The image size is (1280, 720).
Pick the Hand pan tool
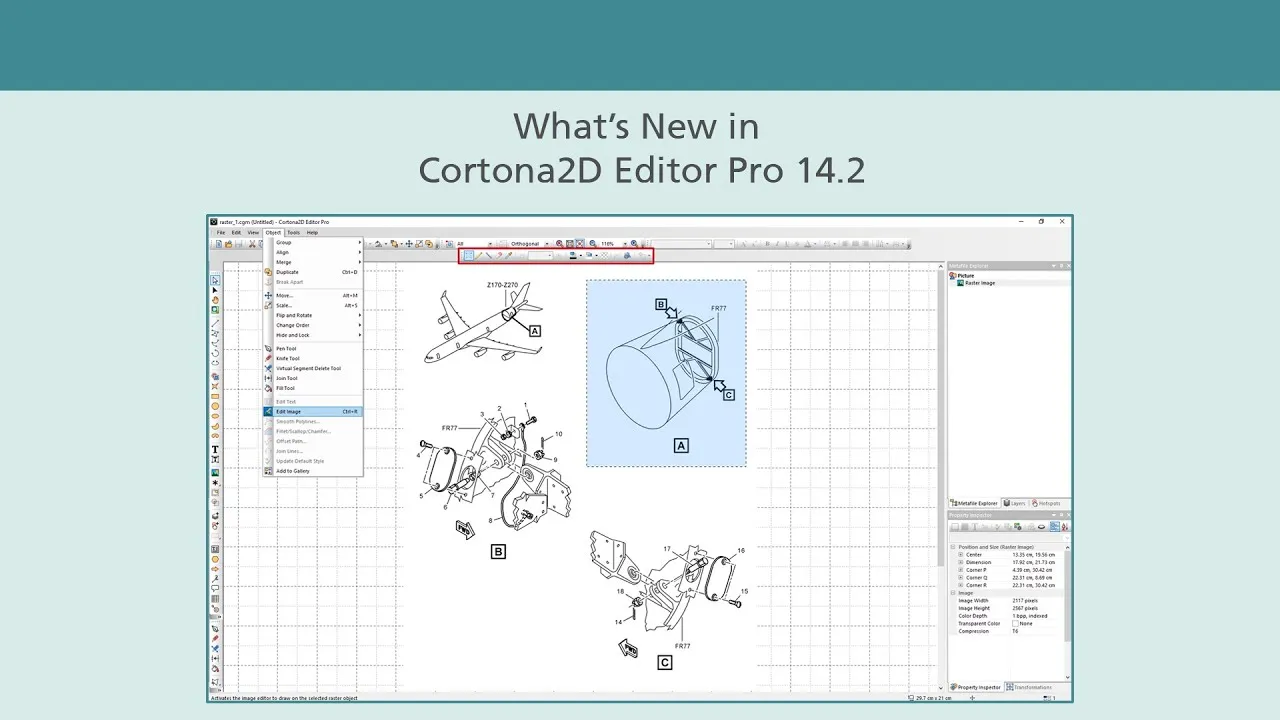tap(215, 300)
